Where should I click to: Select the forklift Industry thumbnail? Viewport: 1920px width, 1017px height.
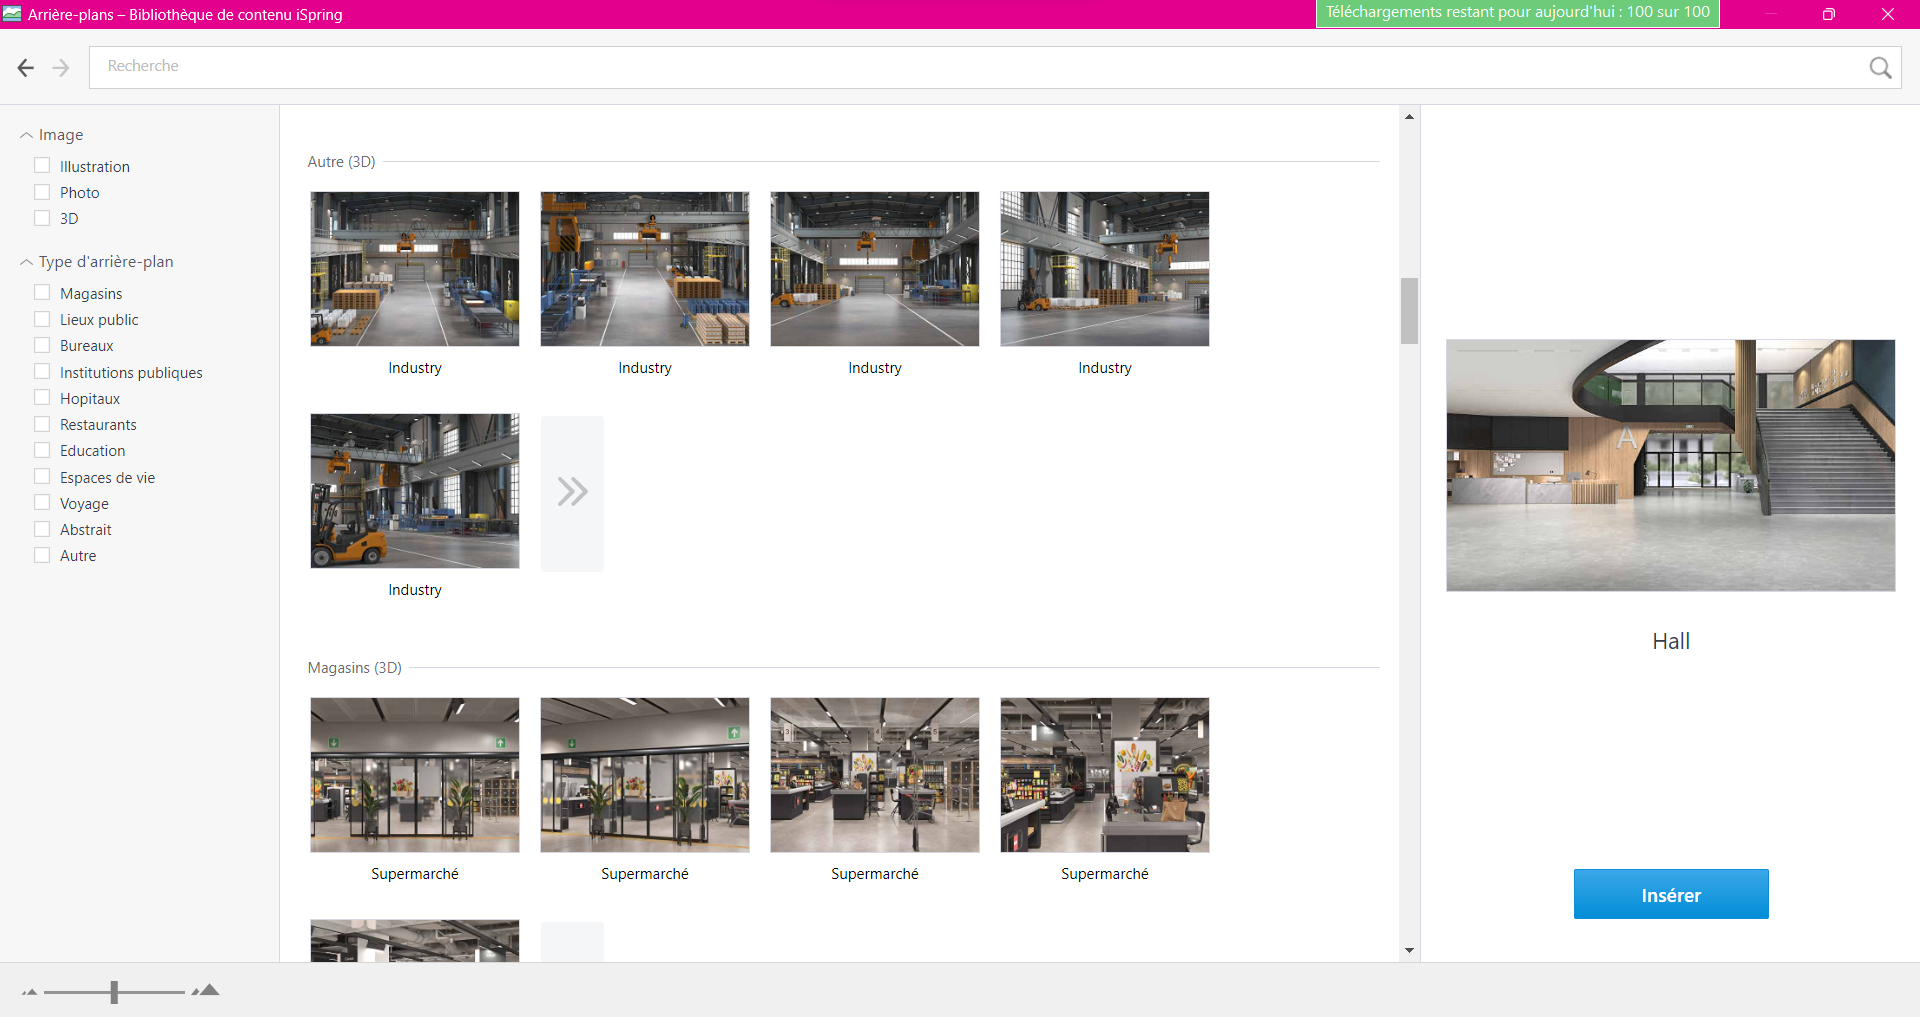pyautogui.click(x=415, y=491)
